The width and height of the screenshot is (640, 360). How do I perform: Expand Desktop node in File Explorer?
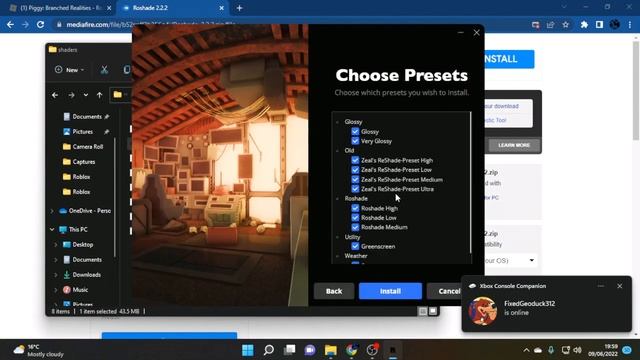pos(56,244)
